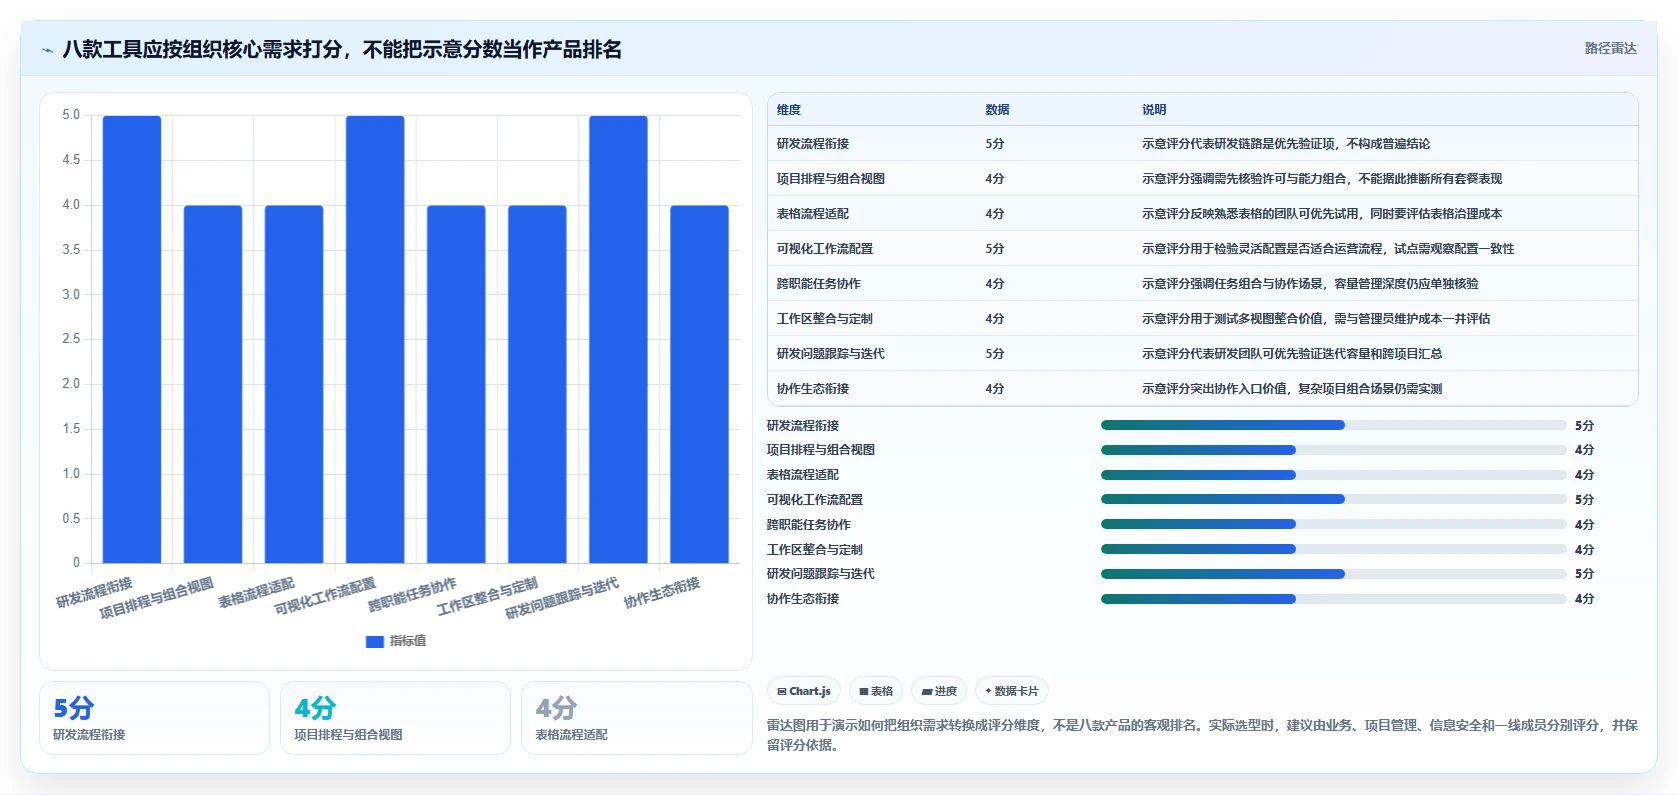Click the page title 八款工具应按组织核心需求打分

click(342, 49)
